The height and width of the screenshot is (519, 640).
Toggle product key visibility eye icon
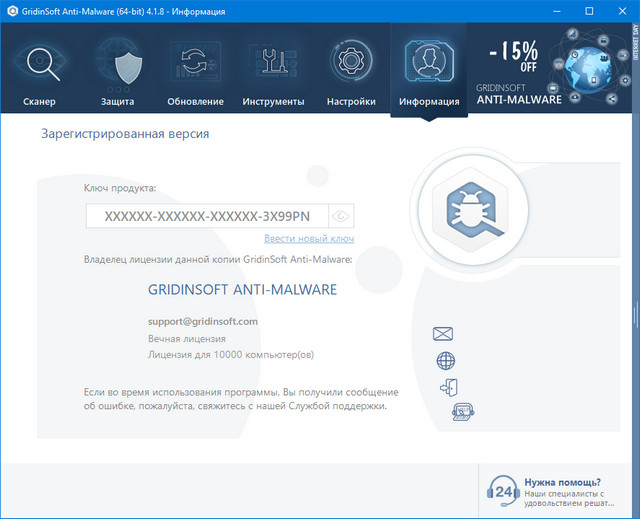tap(341, 216)
